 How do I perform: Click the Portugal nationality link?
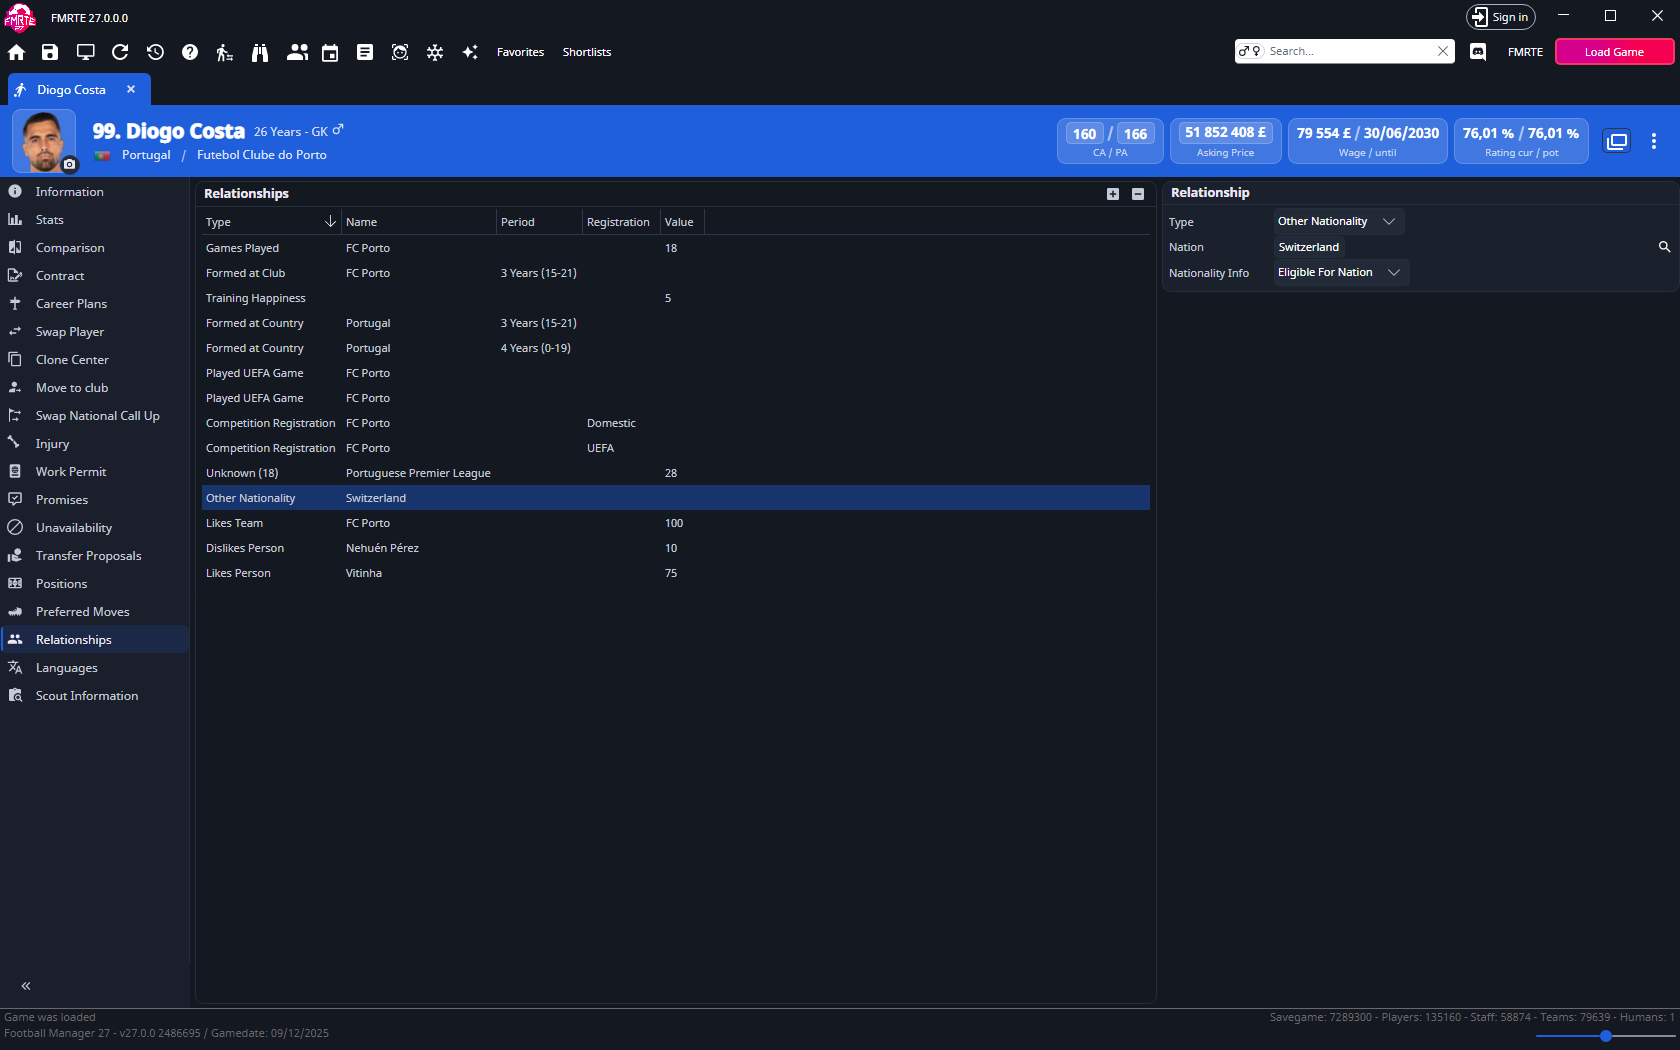coord(146,155)
